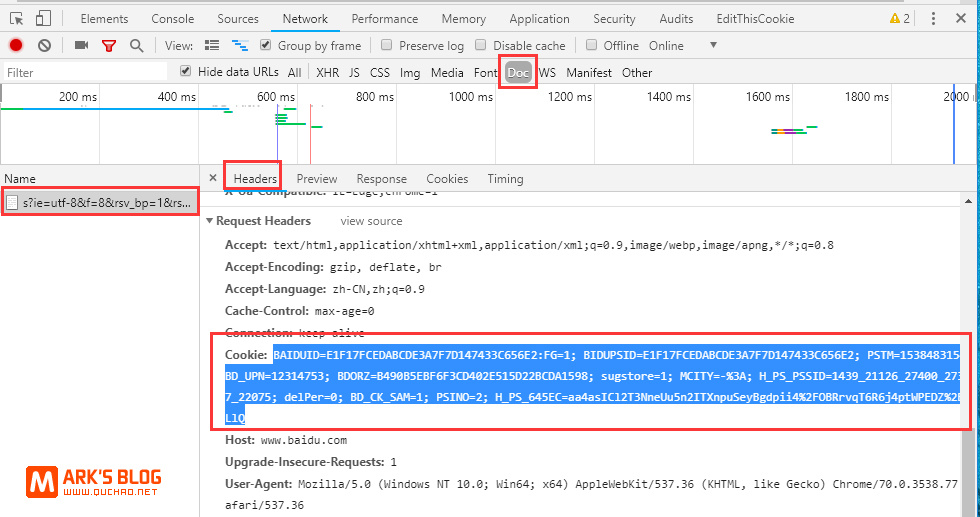980x517 pixels.
Task: Toggle the Hide data URLs checkbox
Action: [185, 71]
